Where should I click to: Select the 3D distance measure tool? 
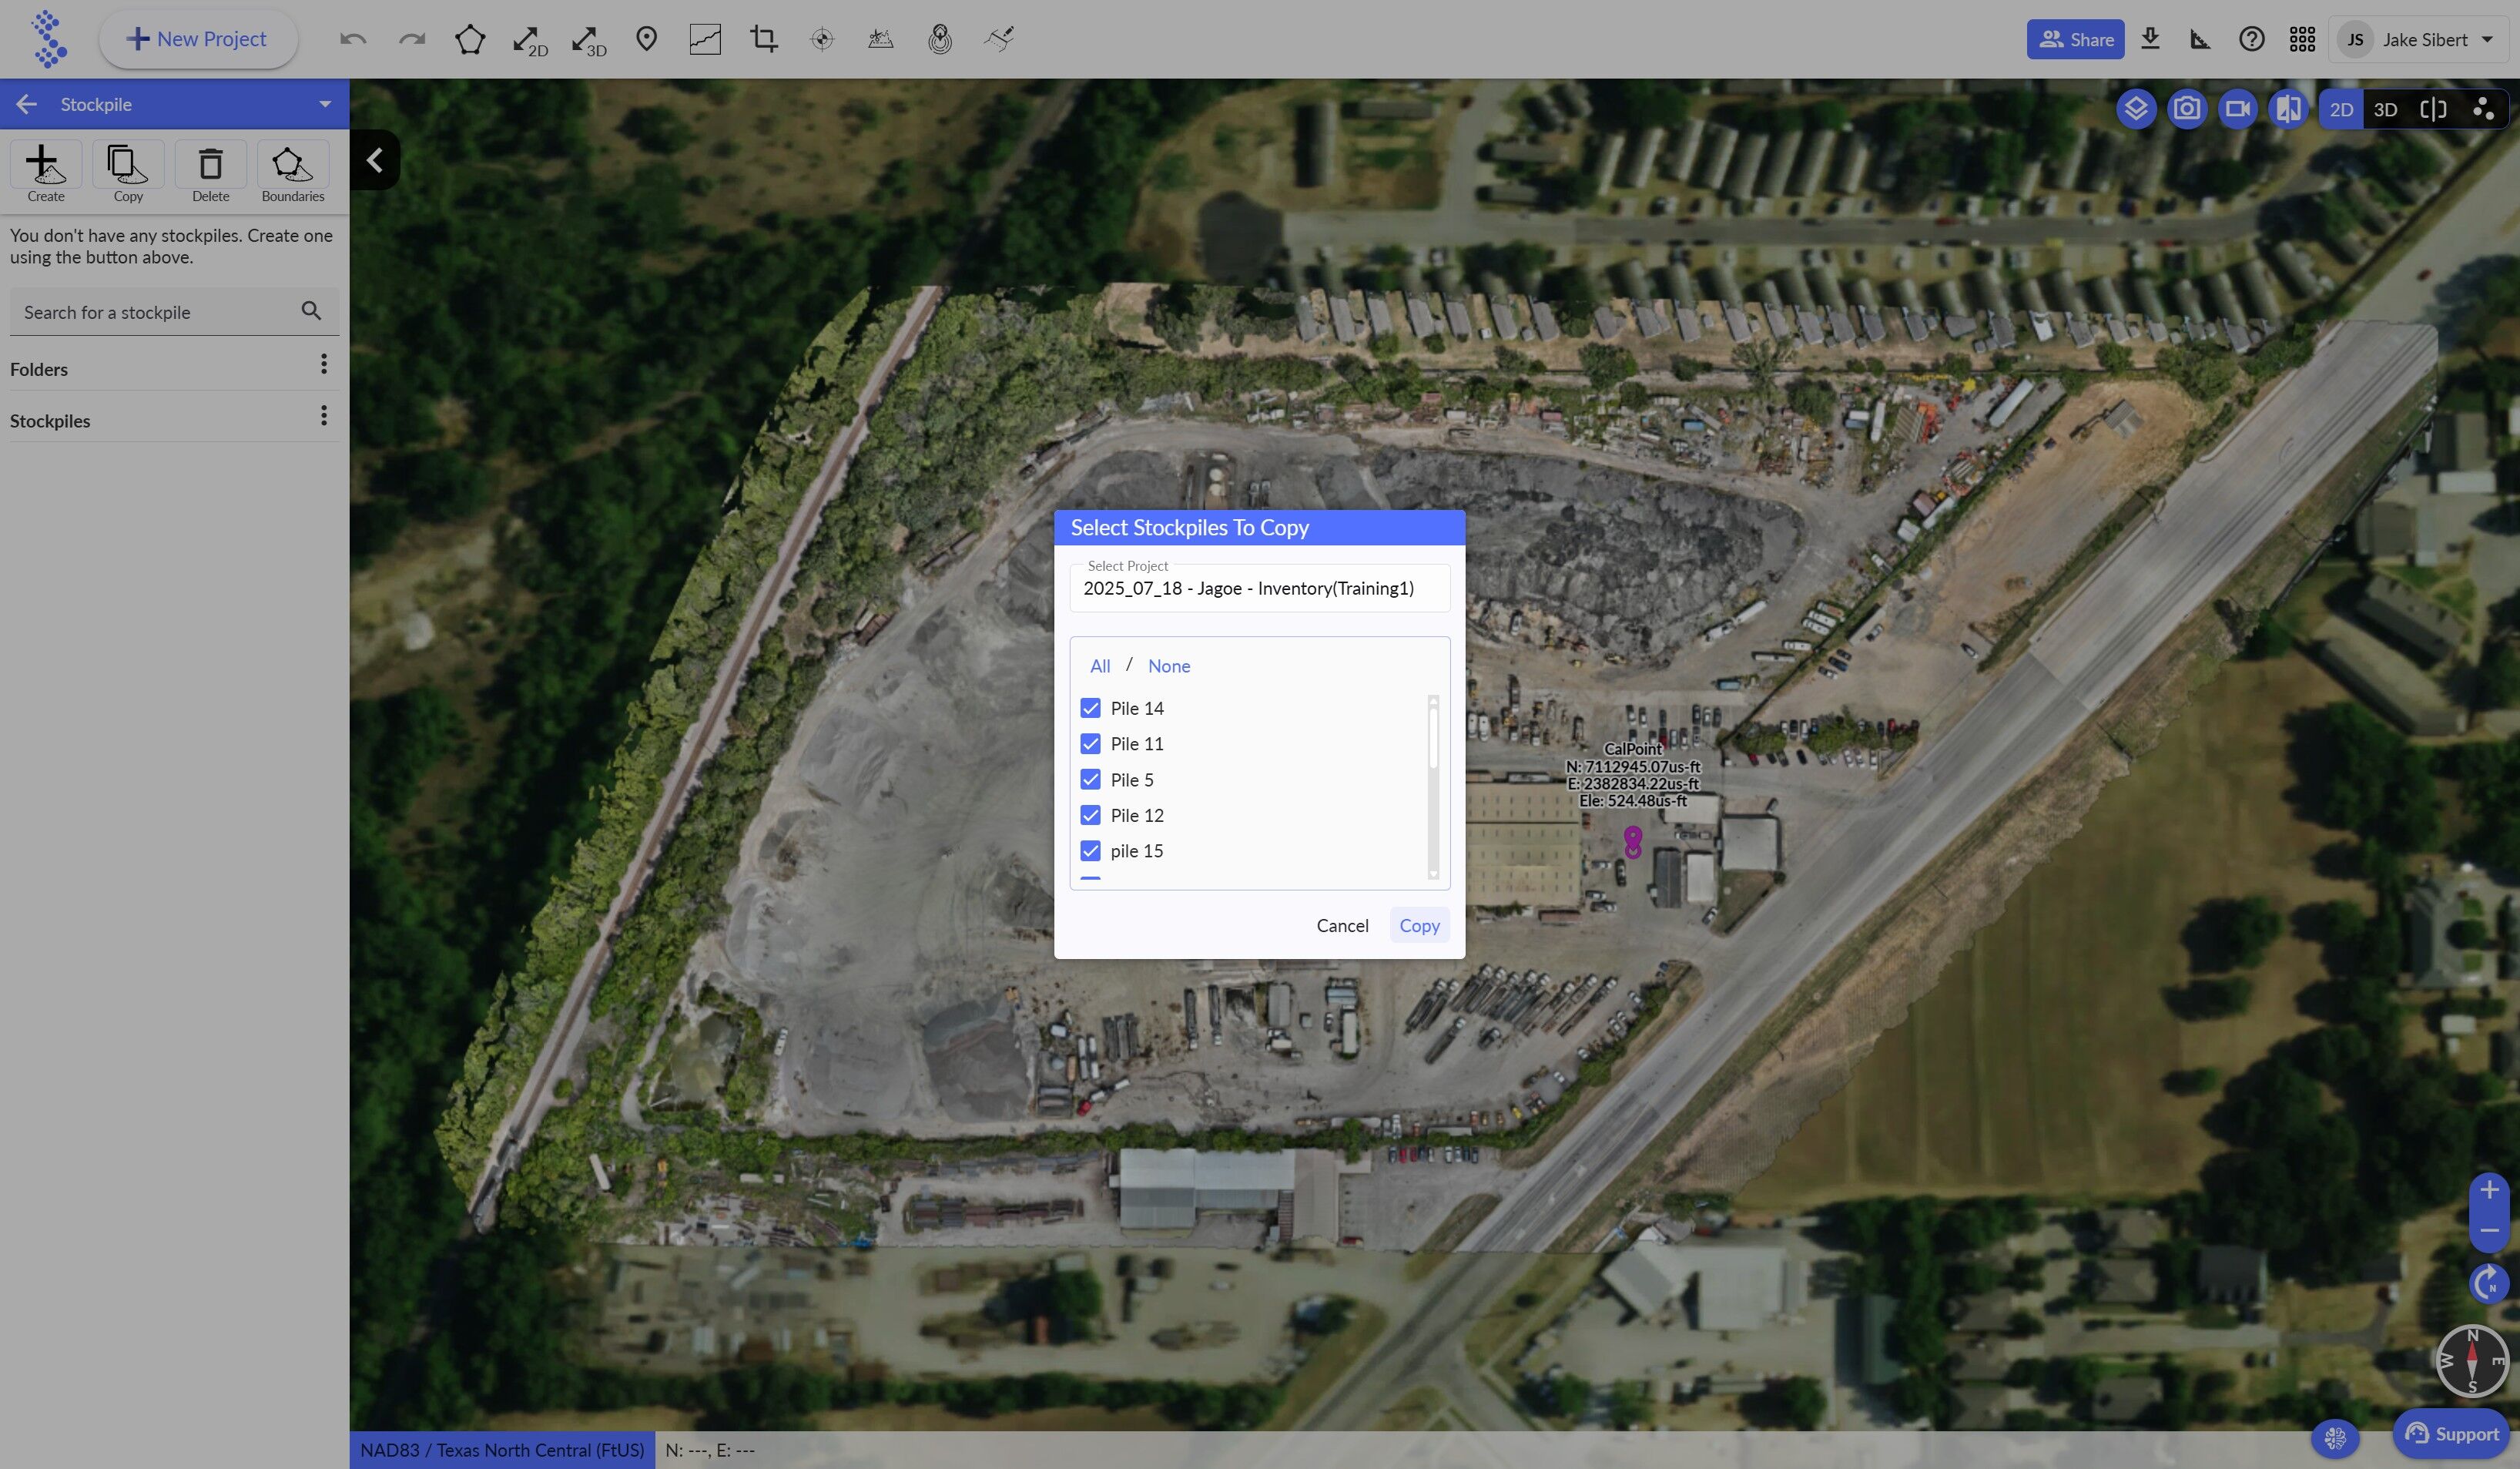pos(588,40)
